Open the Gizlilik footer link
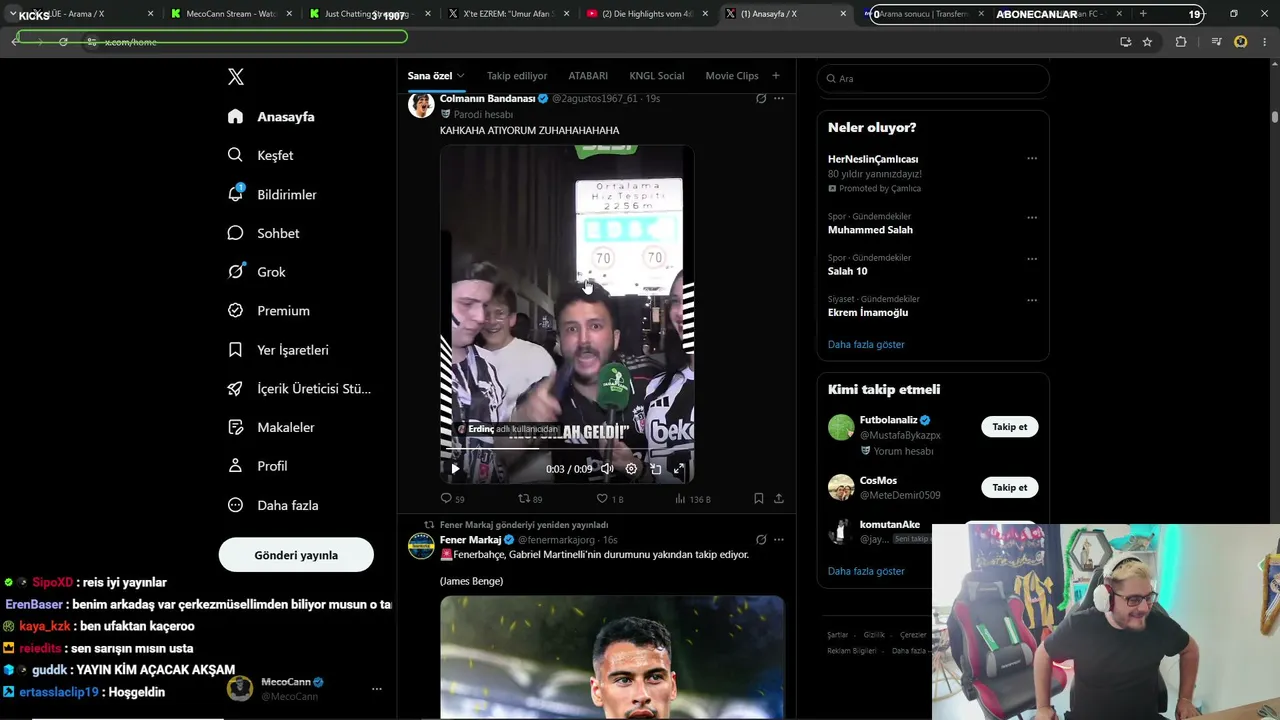This screenshot has height=720, width=1280. click(874, 635)
